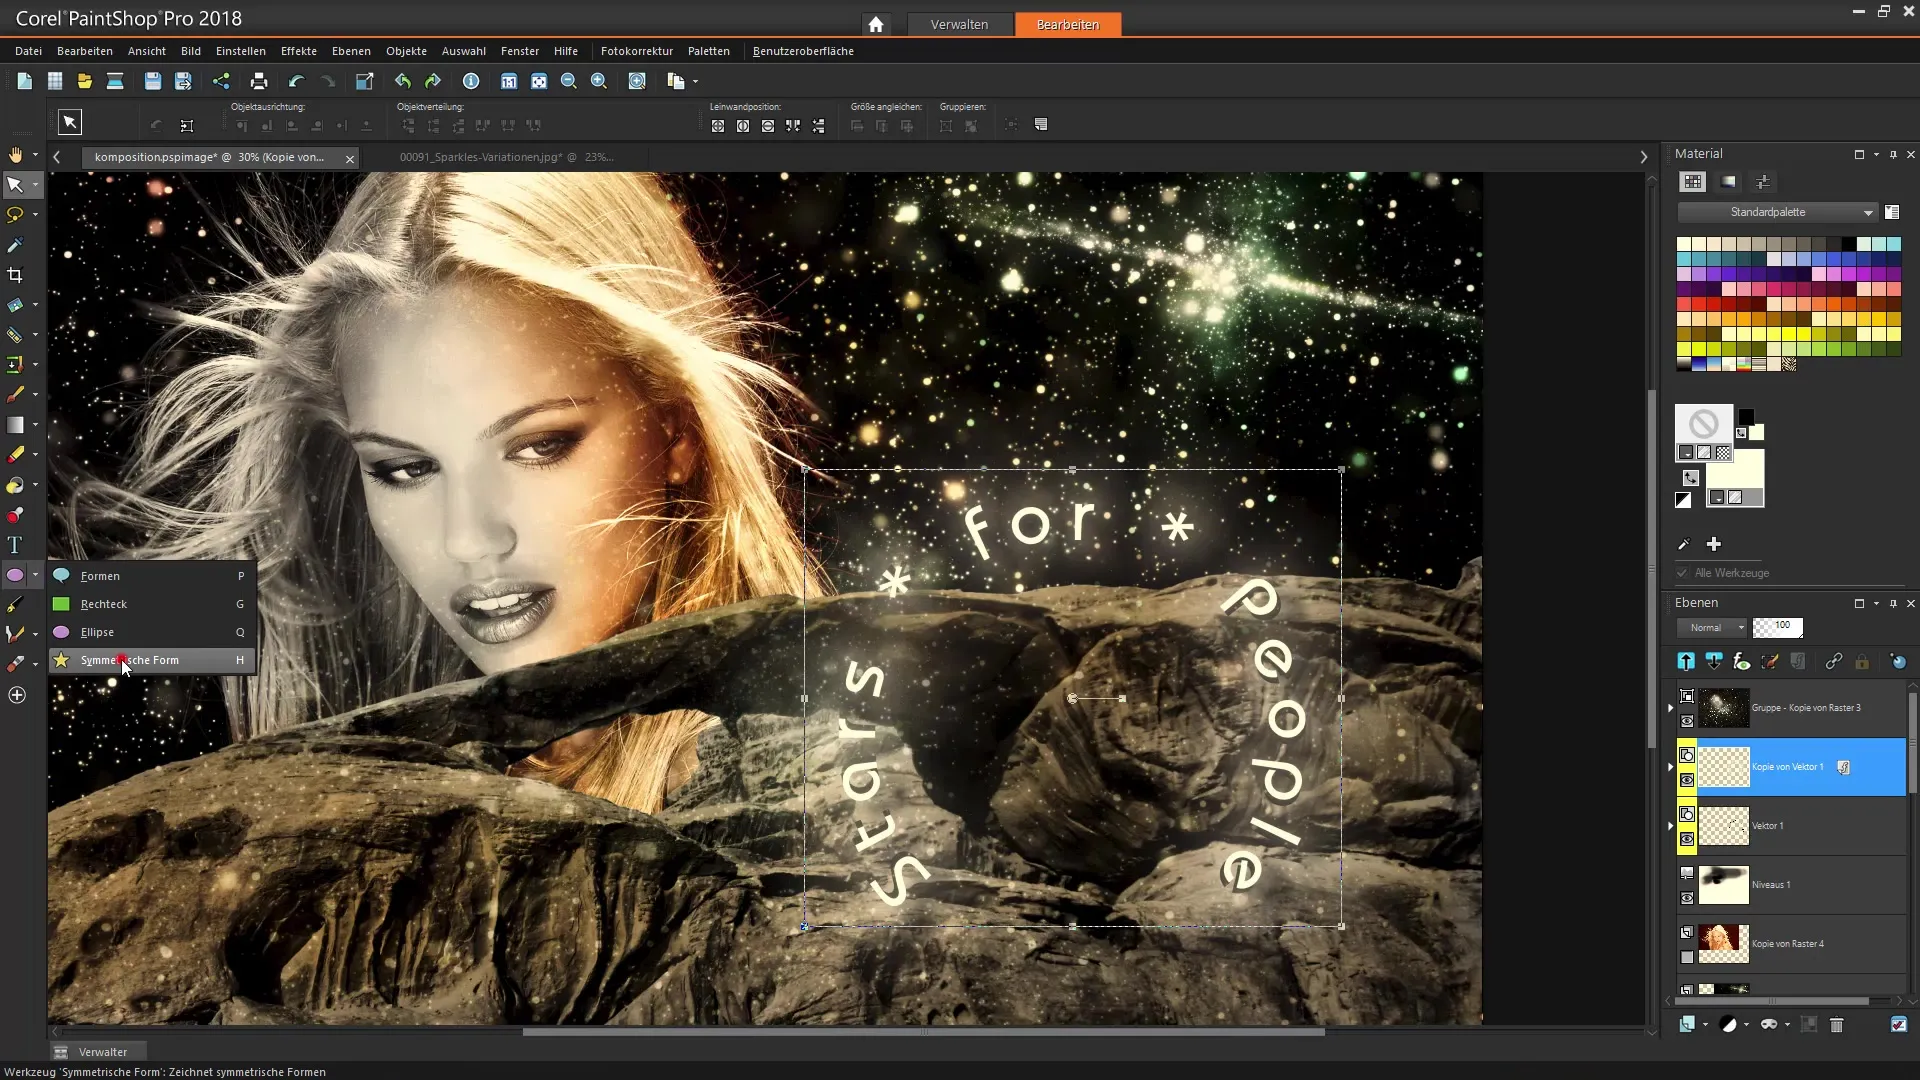
Task: Select the Crop tool
Action: click(15, 275)
